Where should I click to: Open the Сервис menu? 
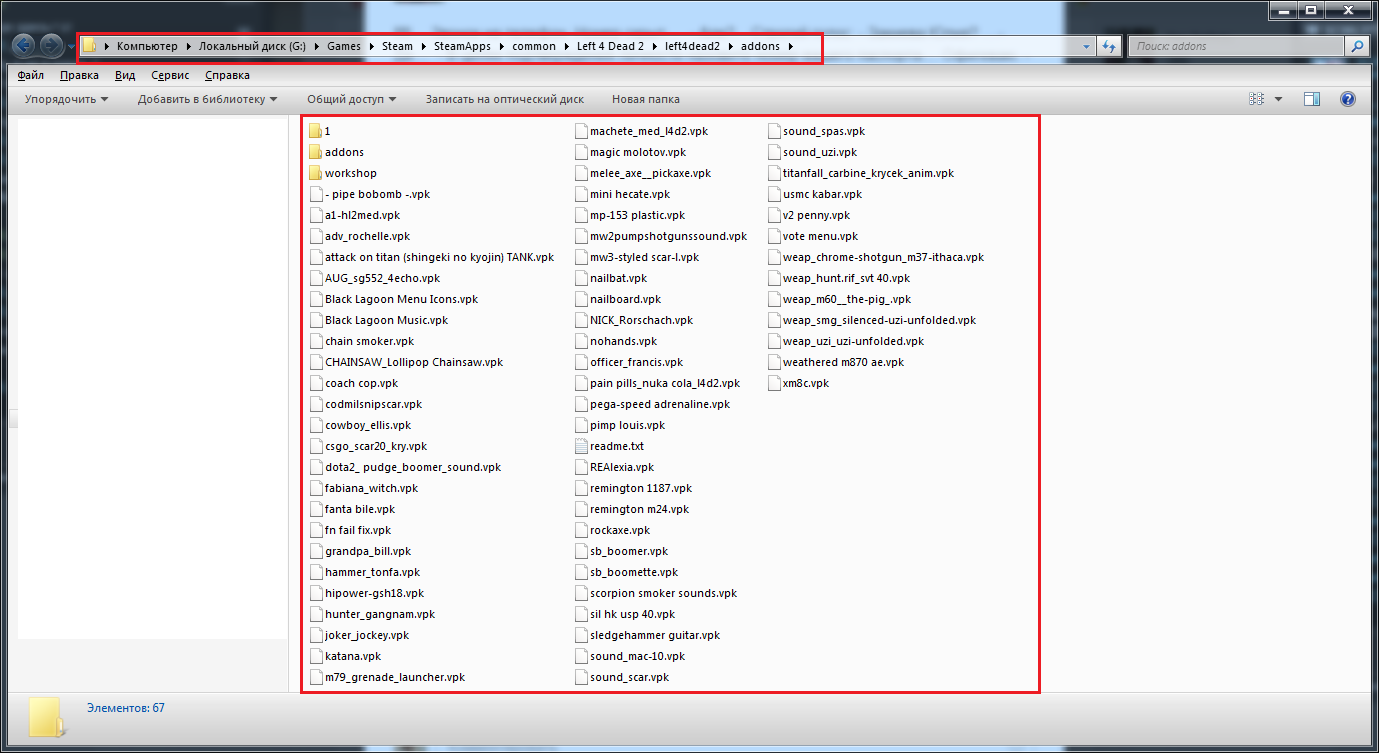170,75
